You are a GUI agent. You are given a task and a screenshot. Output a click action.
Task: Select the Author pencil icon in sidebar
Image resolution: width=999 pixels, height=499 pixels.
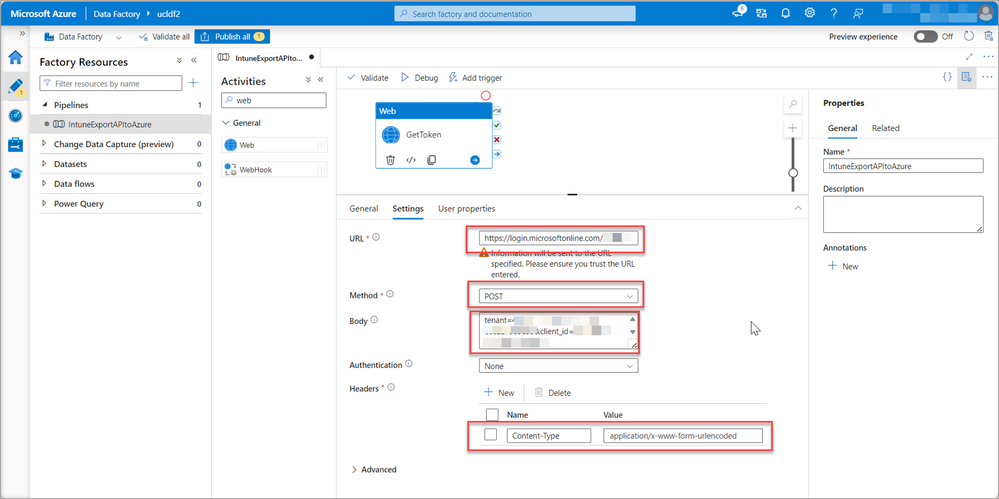coord(15,86)
